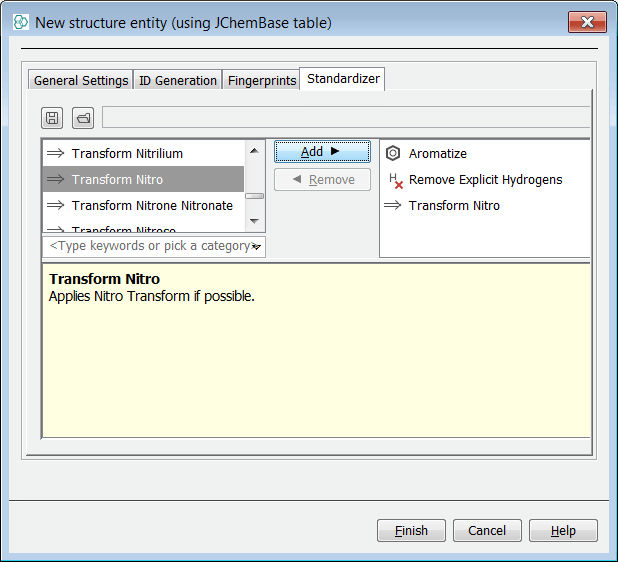Click arrow icon beside Transform Nitrone Nitronate
This screenshot has height=562, width=618.
(55, 206)
